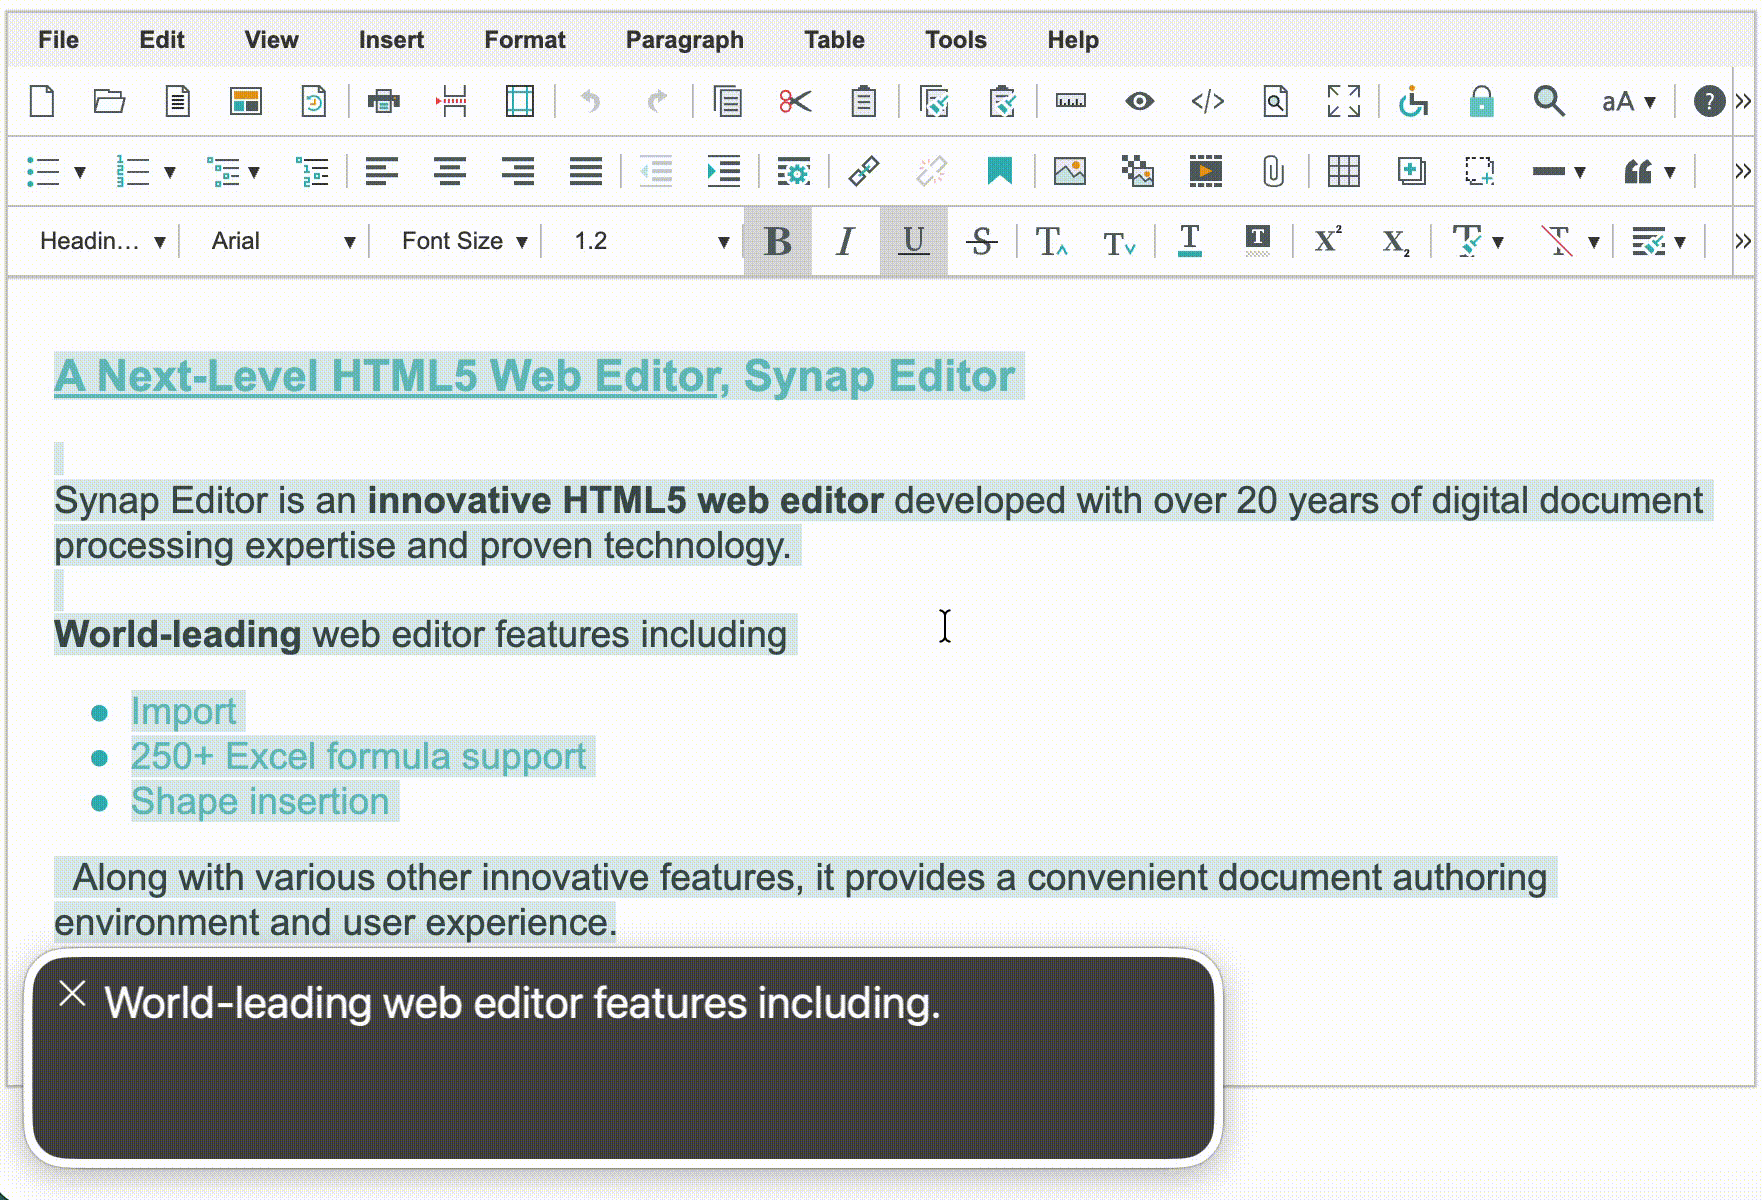Paste from clipboard icon

coord(863,101)
